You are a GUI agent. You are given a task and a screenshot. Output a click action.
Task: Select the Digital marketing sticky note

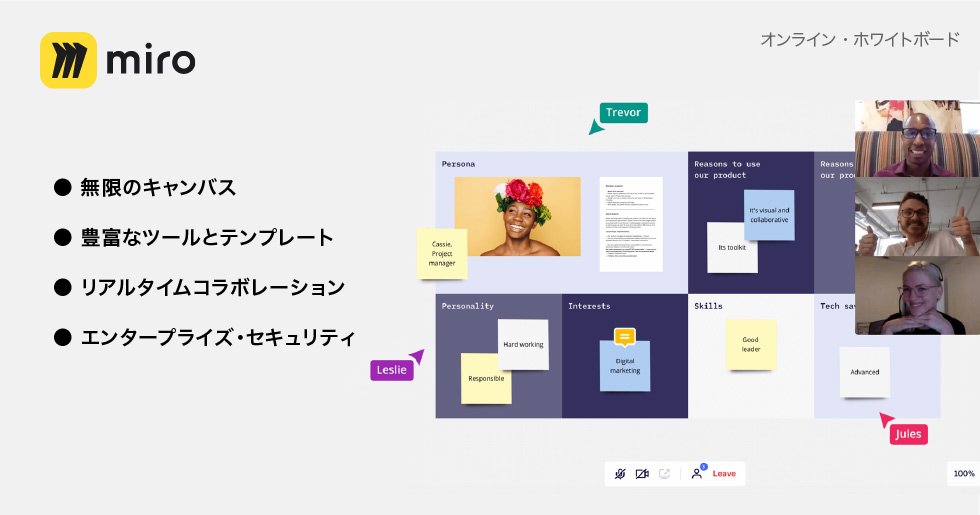pyautogui.click(x=625, y=366)
